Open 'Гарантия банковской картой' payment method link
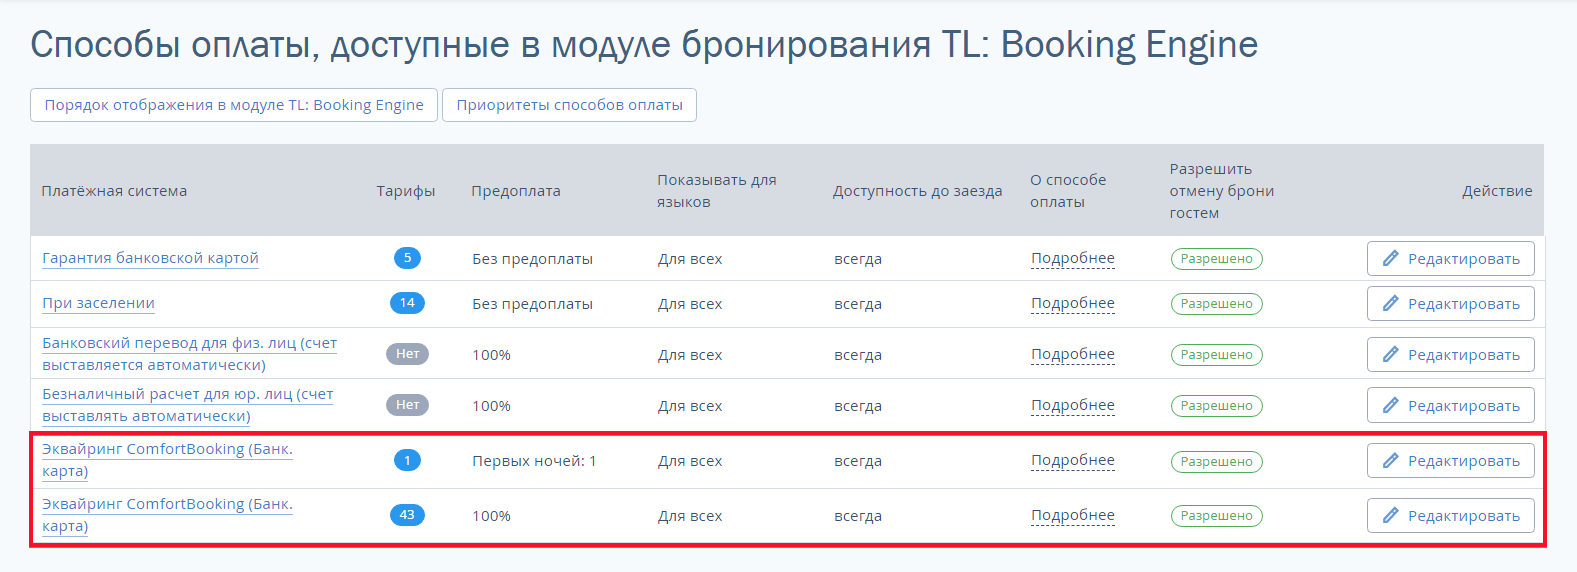This screenshot has width=1577, height=572. point(150,258)
